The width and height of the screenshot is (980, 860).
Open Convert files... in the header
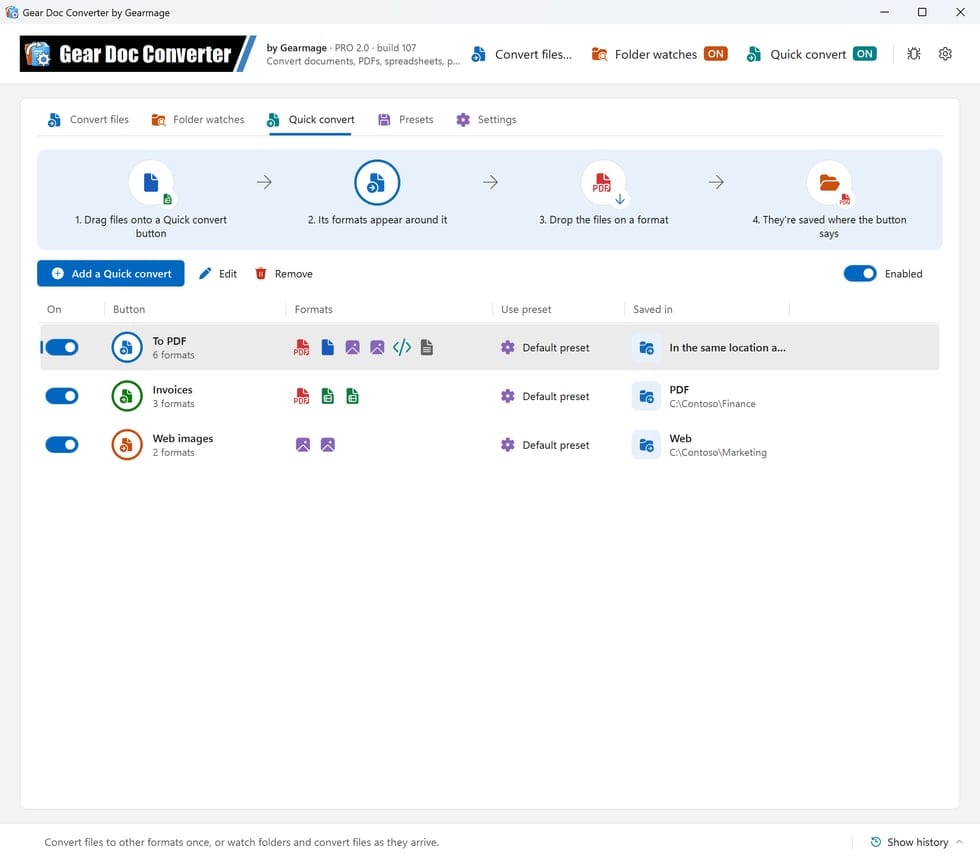pos(522,54)
